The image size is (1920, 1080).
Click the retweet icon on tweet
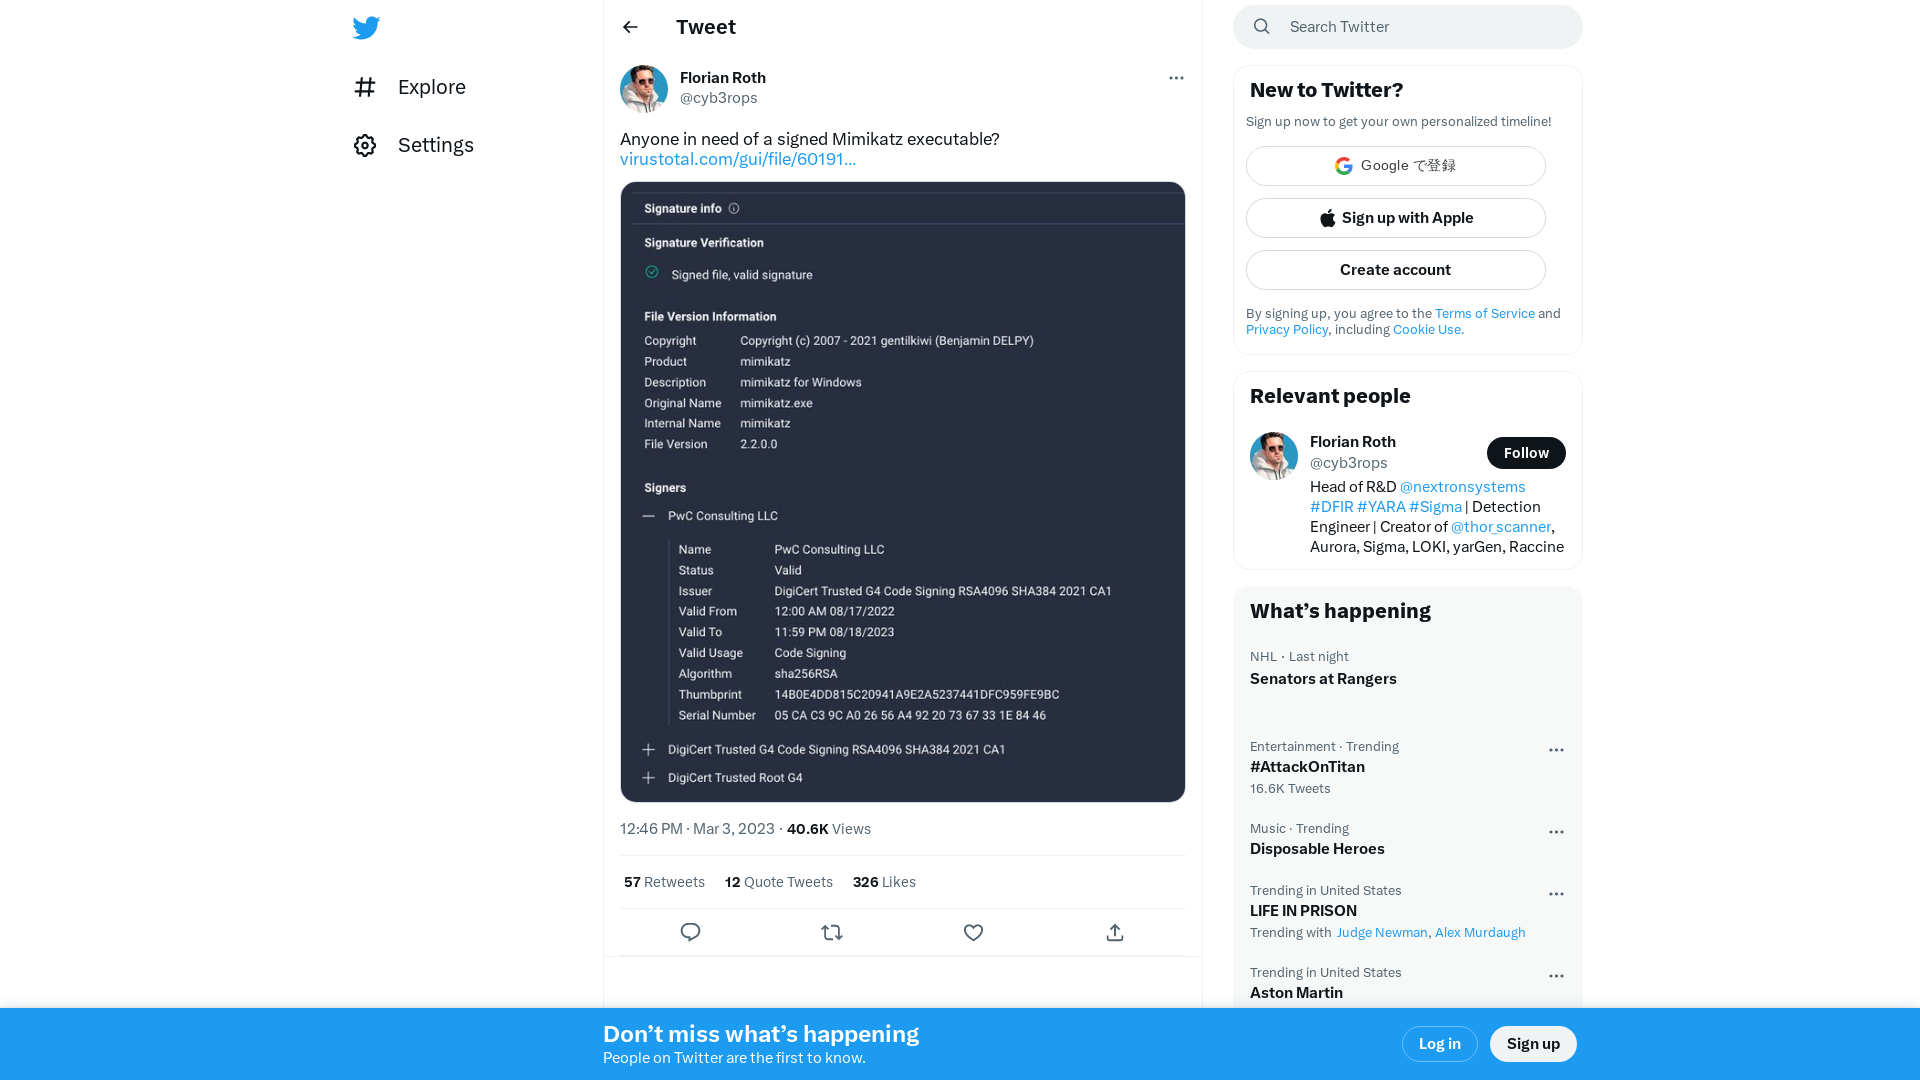point(831,932)
